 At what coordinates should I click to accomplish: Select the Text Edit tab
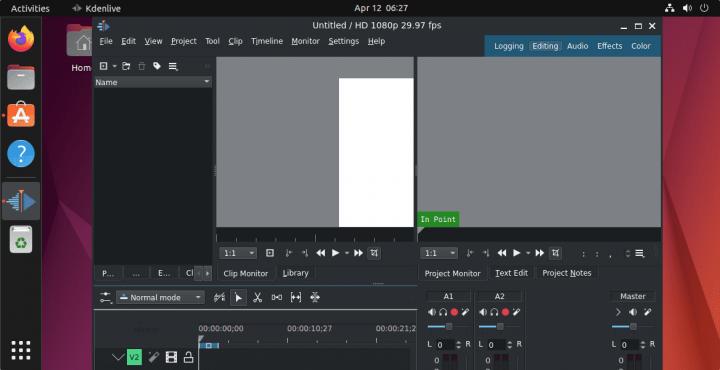click(511, 273)
